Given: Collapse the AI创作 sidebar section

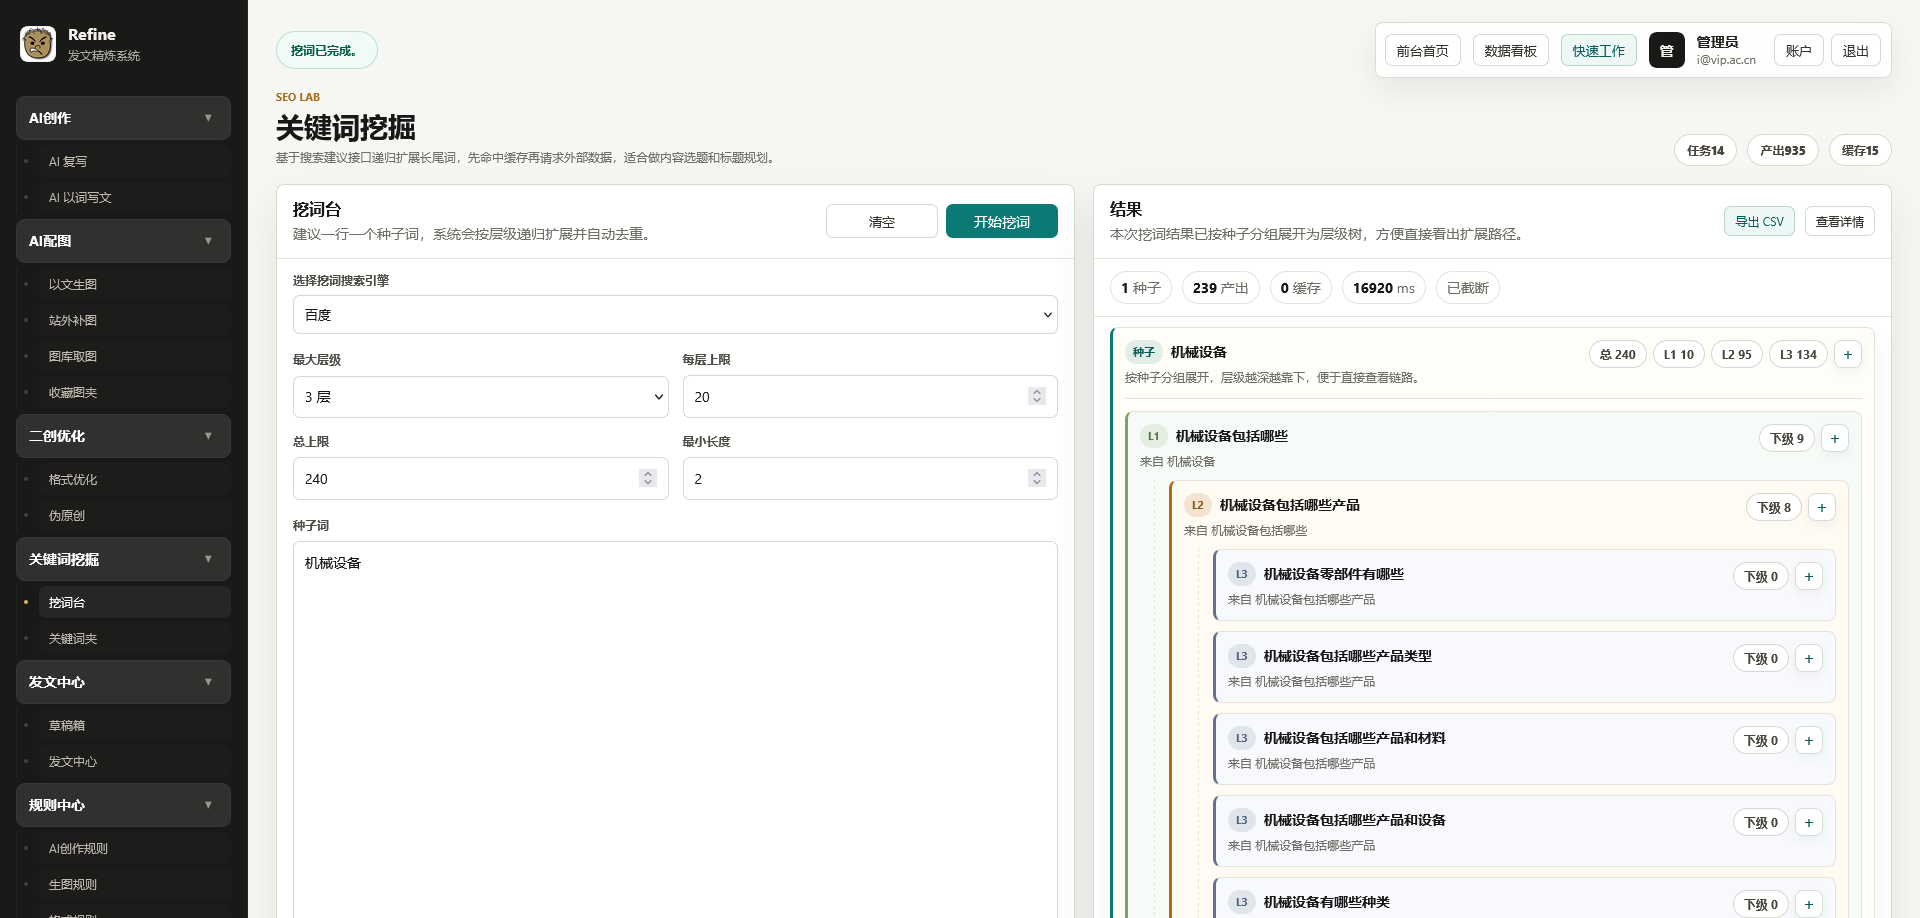Looking at the screenshot, I should click(x=123, y=118).
